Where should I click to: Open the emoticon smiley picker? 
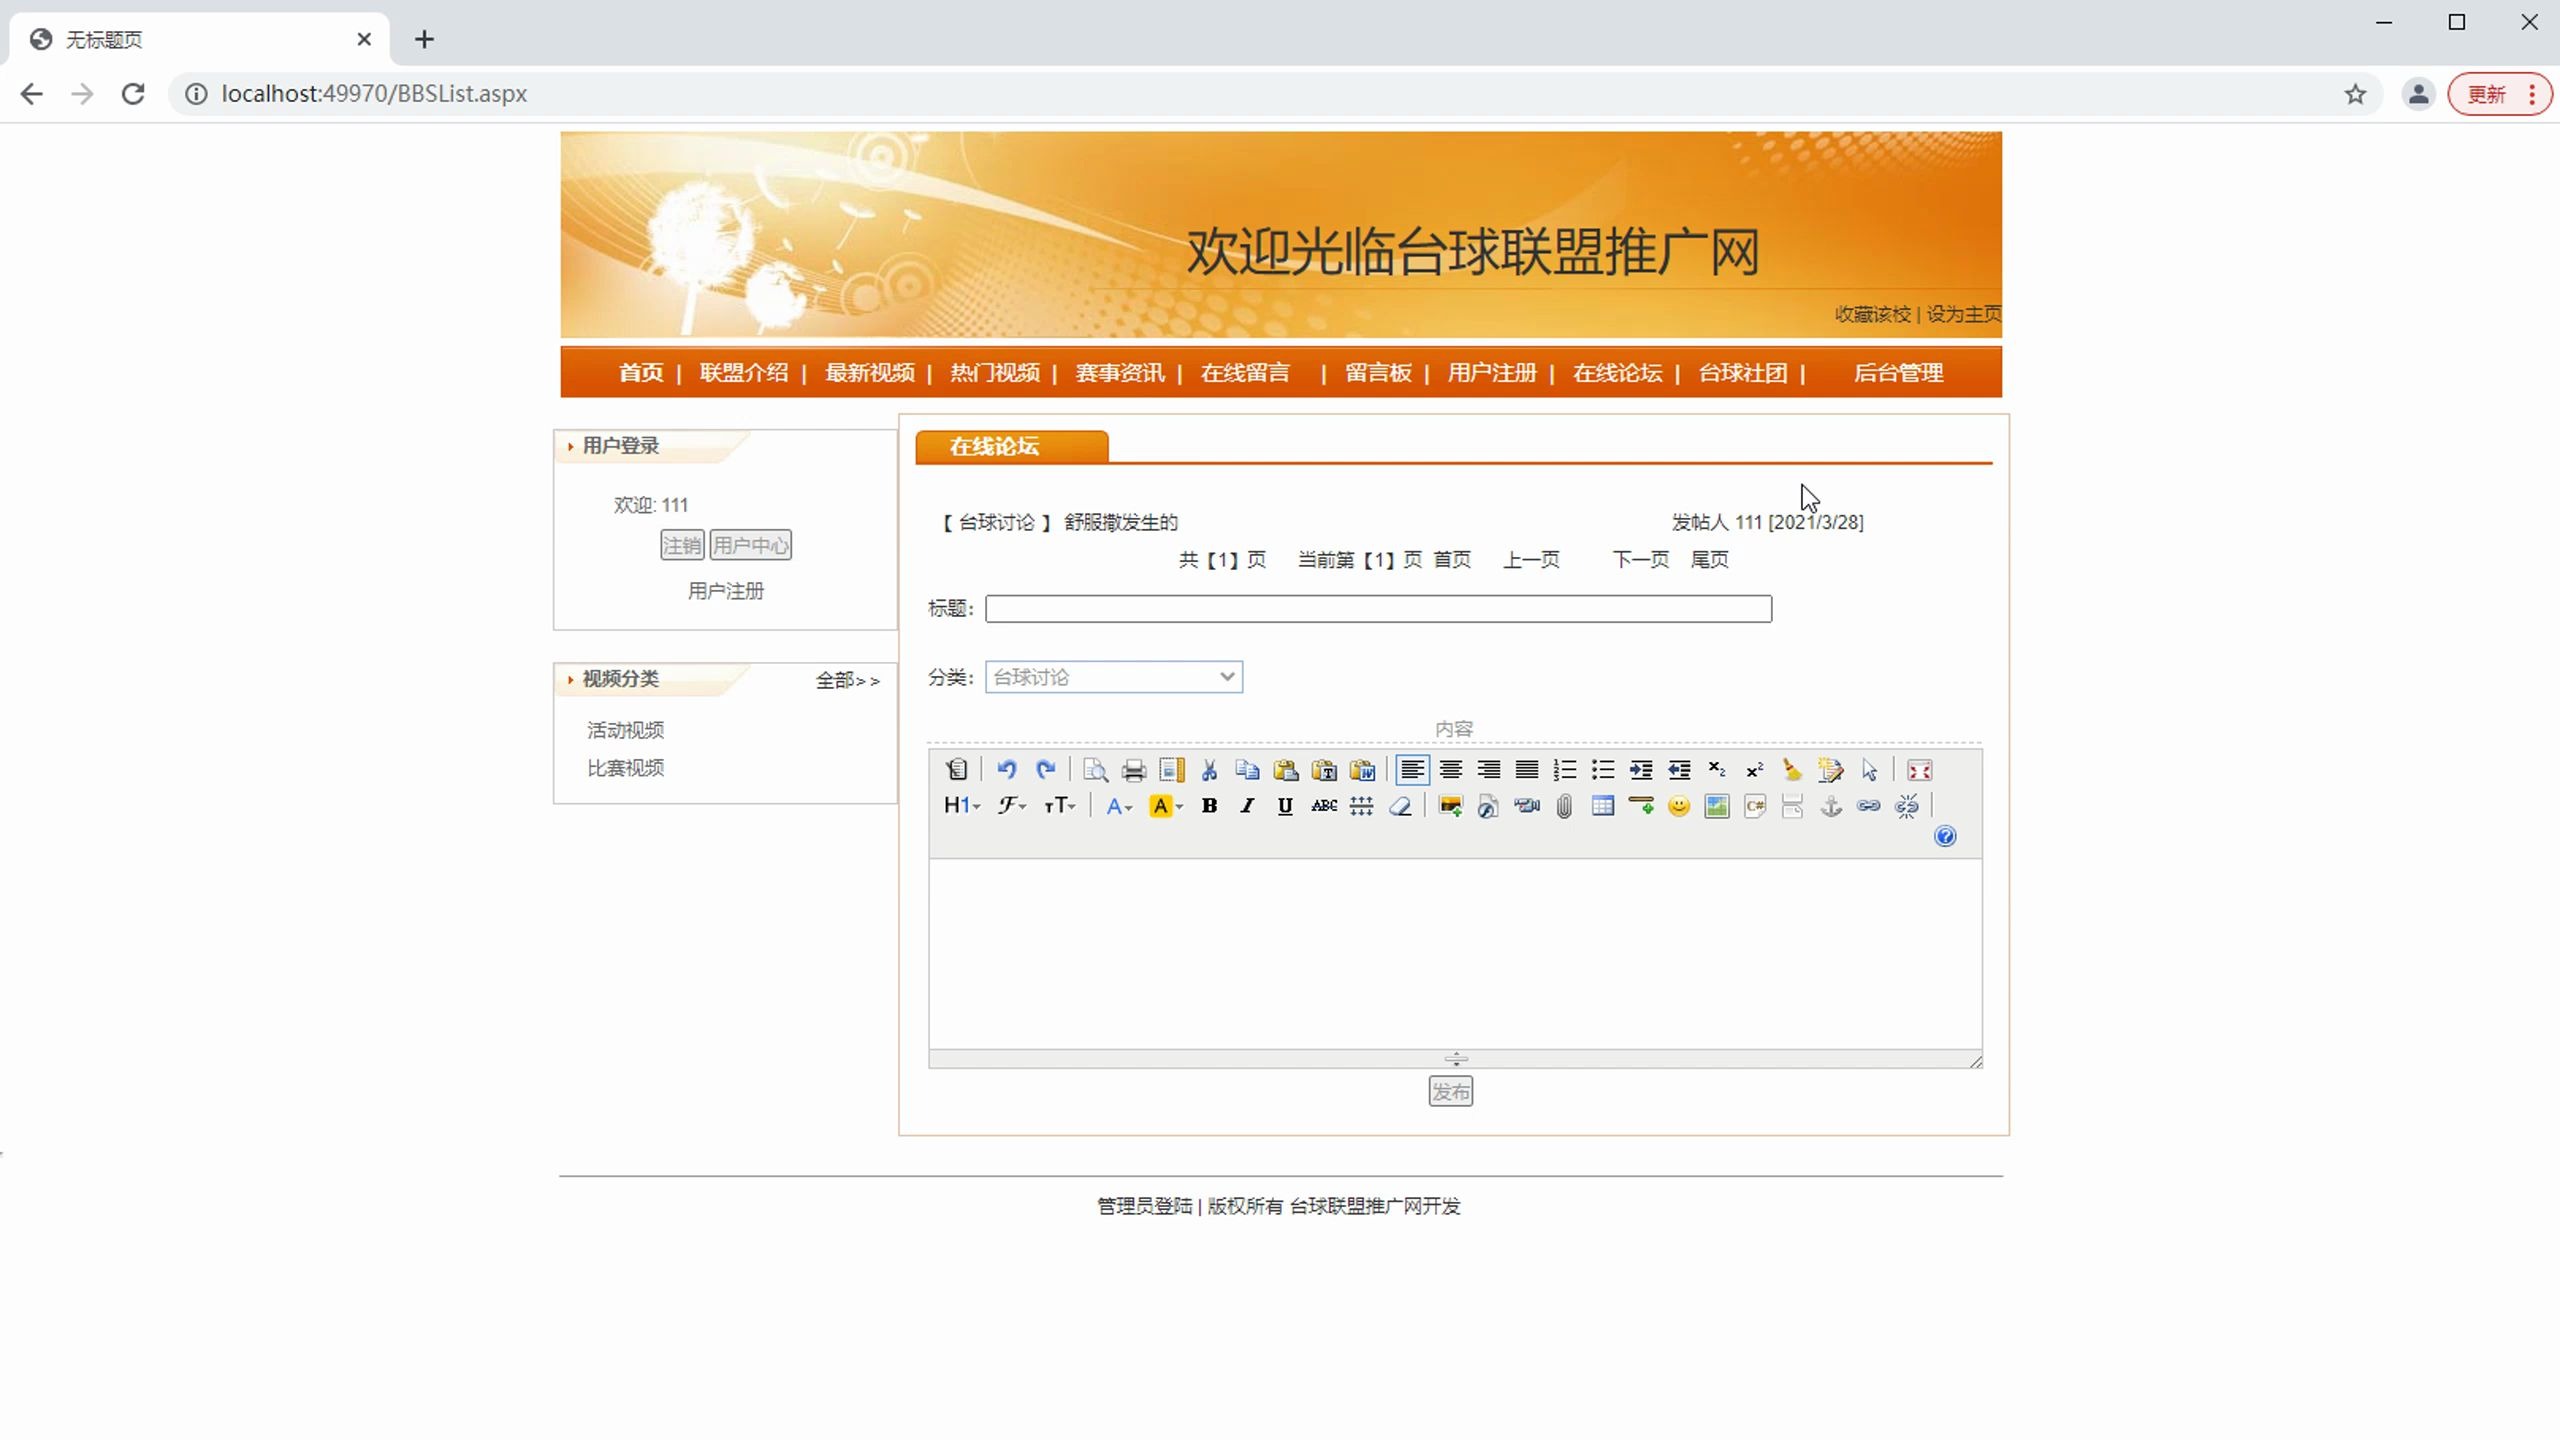(x=1679, y=805)
